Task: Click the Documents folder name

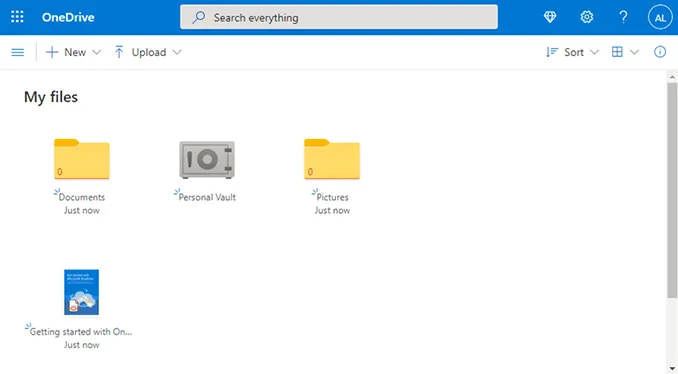Action: click(82, 197)
